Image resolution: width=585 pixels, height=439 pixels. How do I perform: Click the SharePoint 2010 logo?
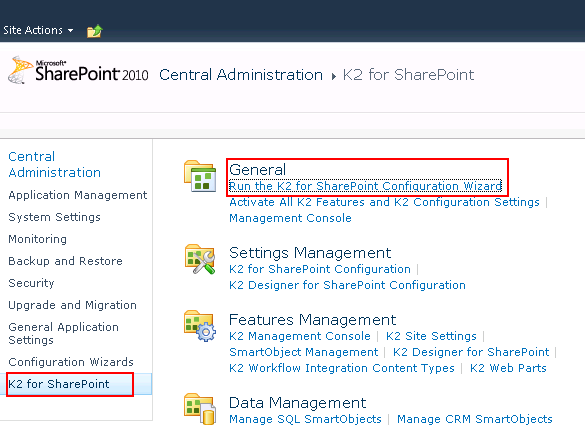pyautogui.click(x=78, y=70)
